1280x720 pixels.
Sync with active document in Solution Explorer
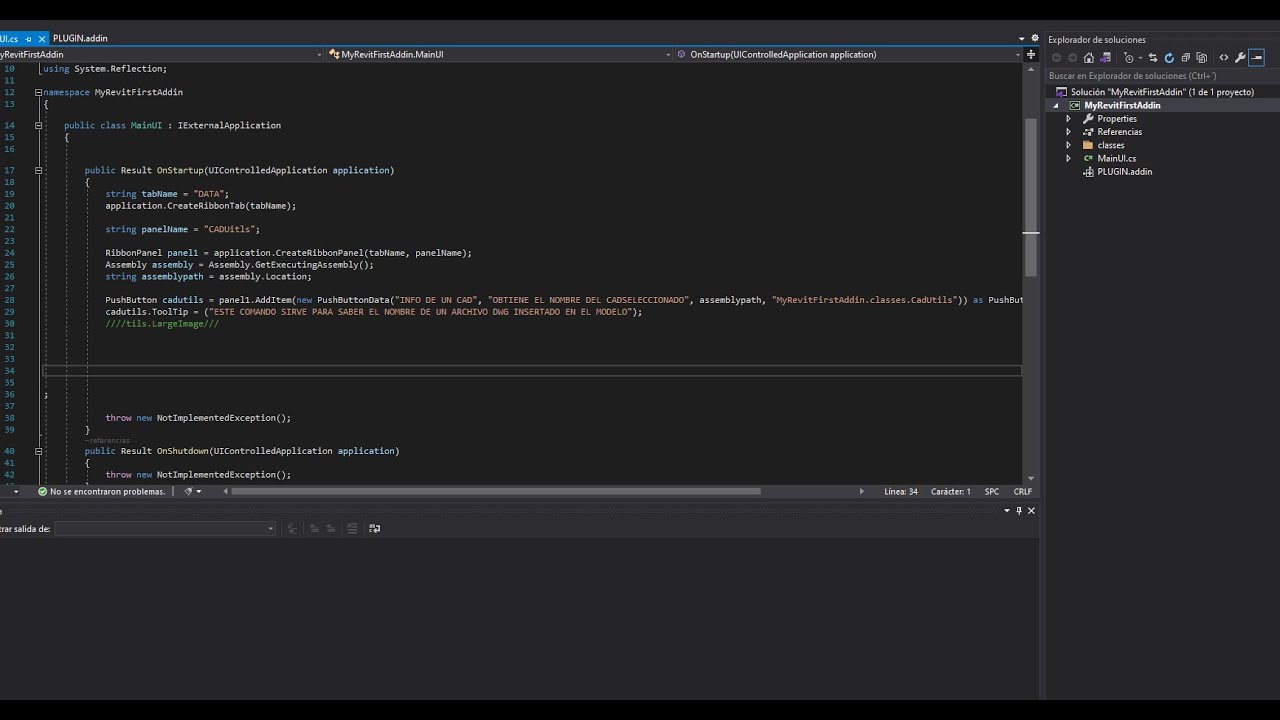1153,58
